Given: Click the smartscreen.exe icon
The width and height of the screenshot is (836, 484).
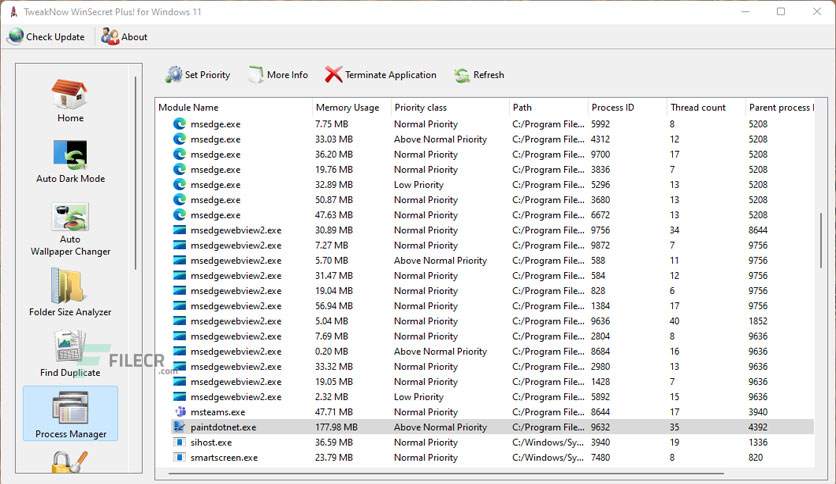Looking at the screenshot, I should click(x=180, y=457).
